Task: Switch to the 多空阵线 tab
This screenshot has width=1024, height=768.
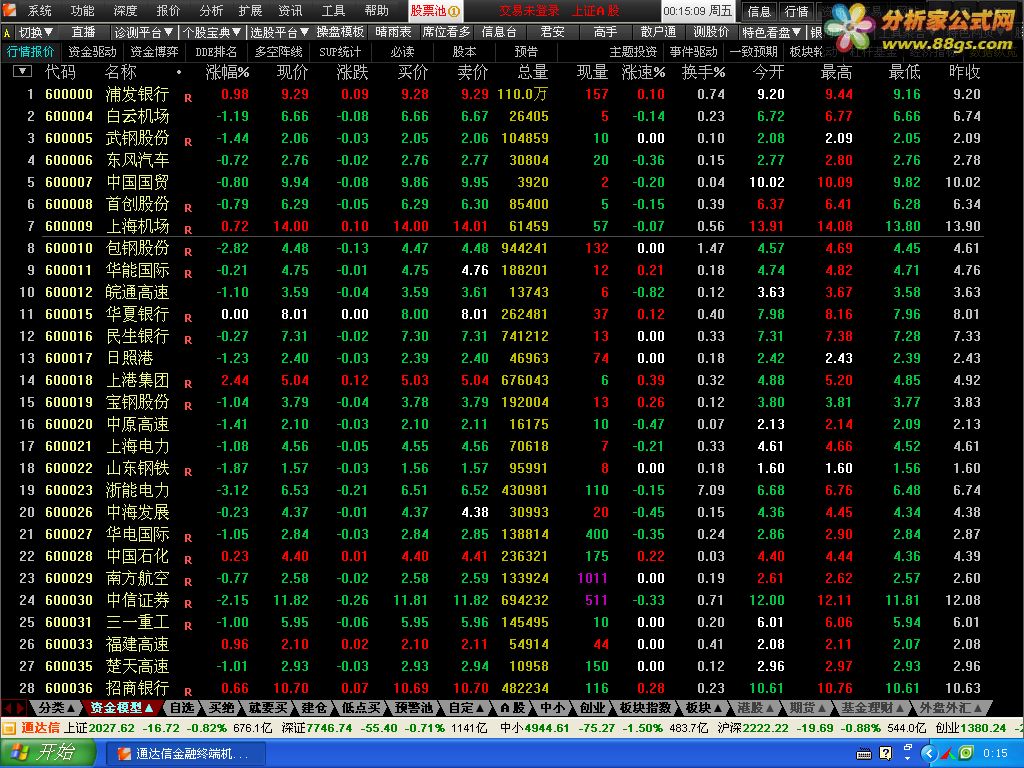Action: click(278, 52)
